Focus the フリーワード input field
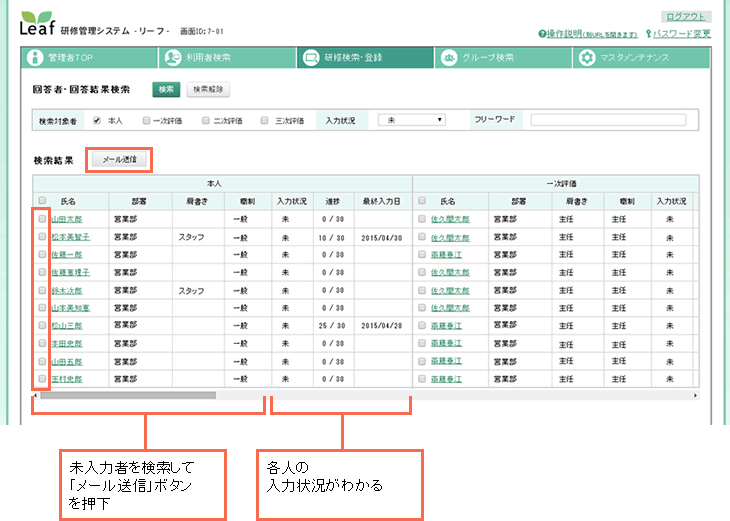Viewport: 730px width, 521px height. (608, 120)
